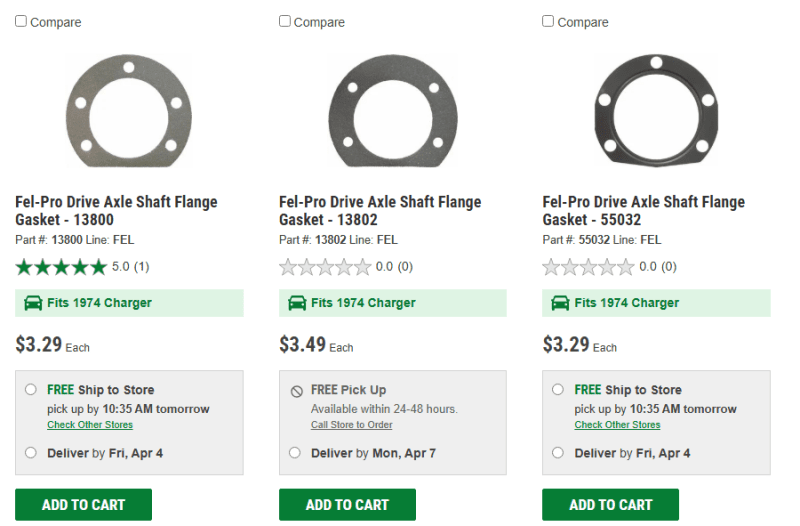Select Deliver by Fri, Apr 4 for 55032

tap(558, 453)
